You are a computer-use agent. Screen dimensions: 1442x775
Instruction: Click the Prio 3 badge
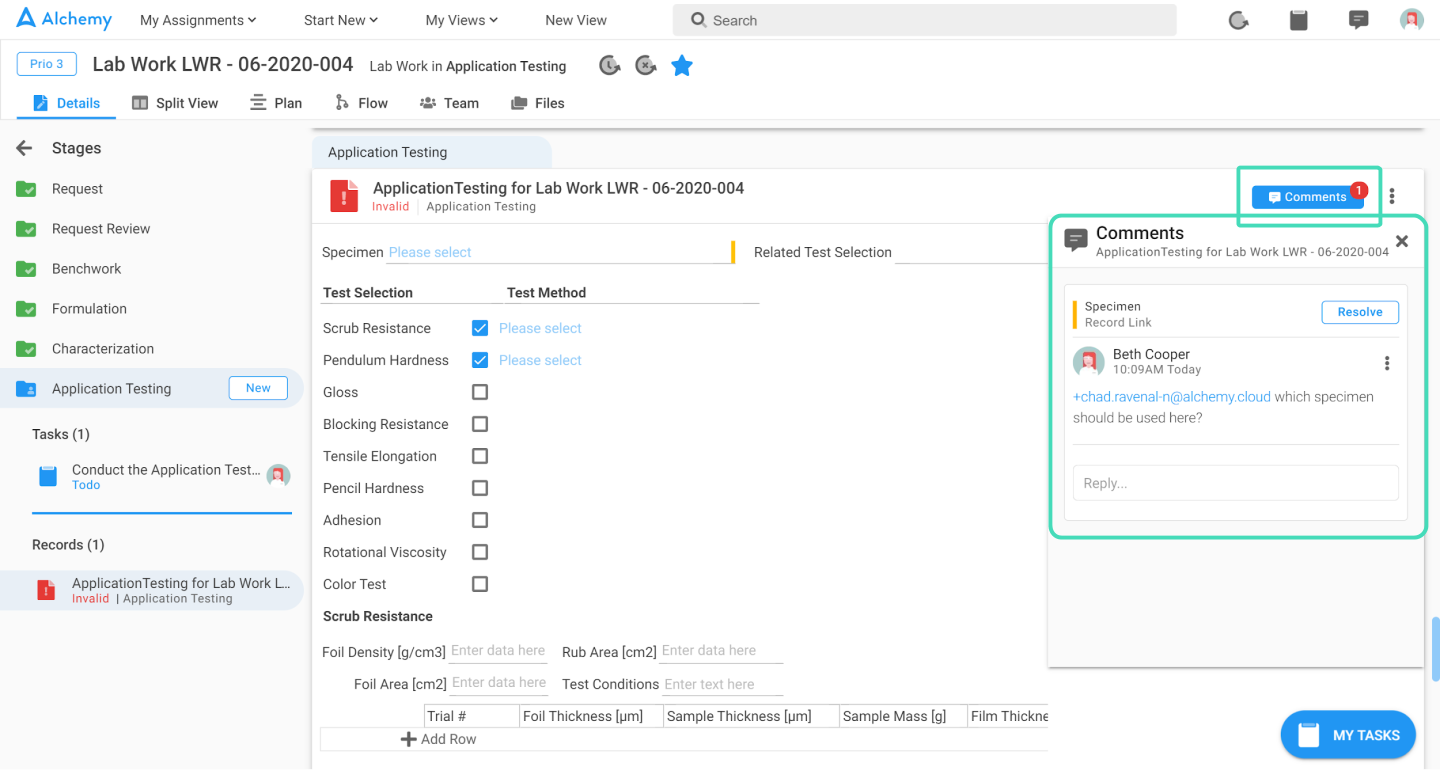[x=47, y=64]
